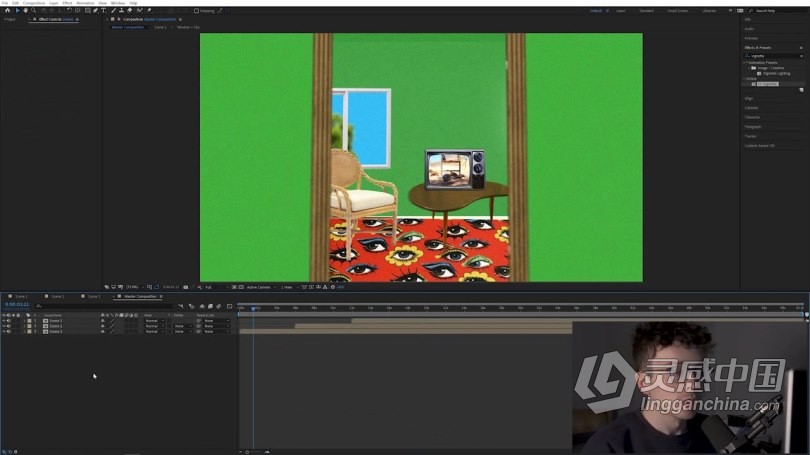The width and height of the screenshot is (810, 455).
Task: Select the Eraser tool
Action: pos(130,10)
